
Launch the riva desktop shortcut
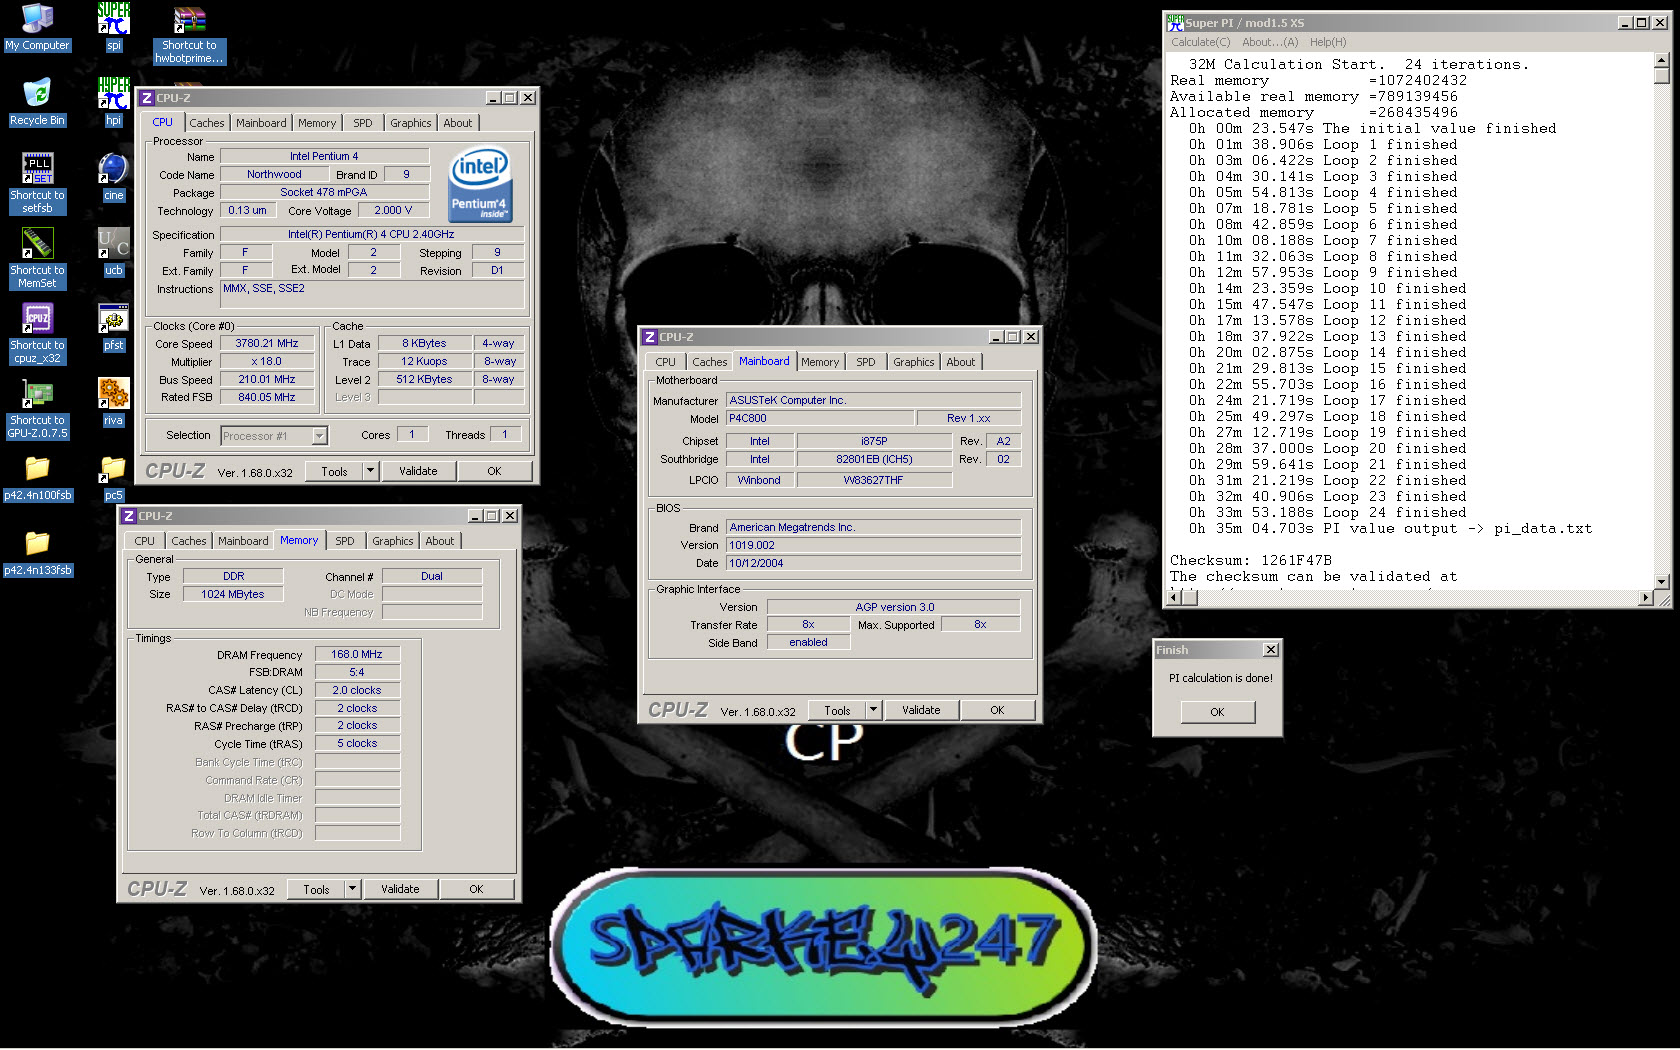pos(113,402)
